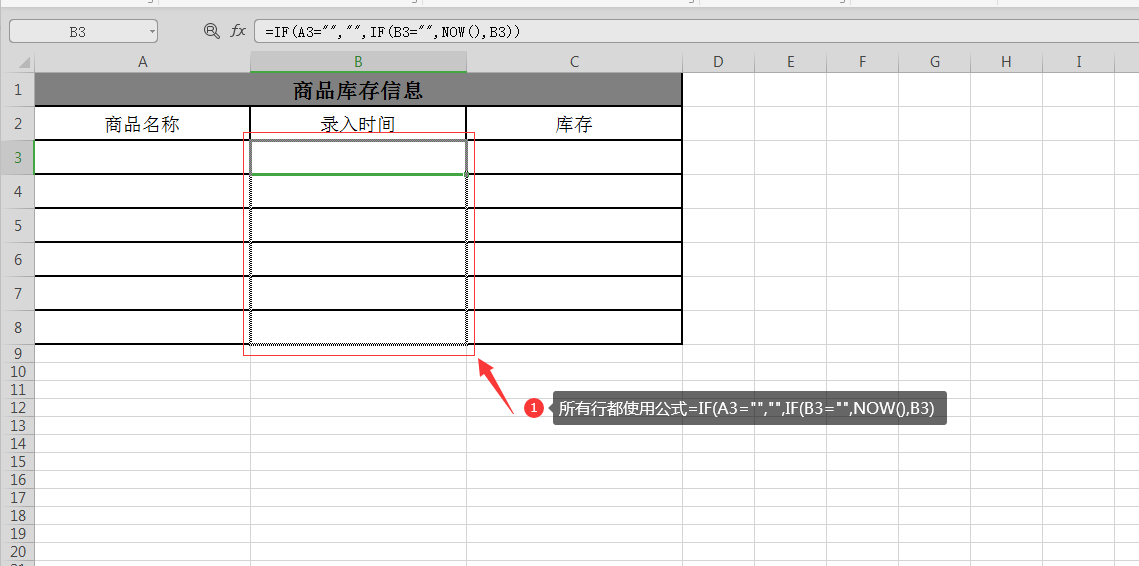
Task: Click the 库存 header cell
Action: (x=574, y=124)
